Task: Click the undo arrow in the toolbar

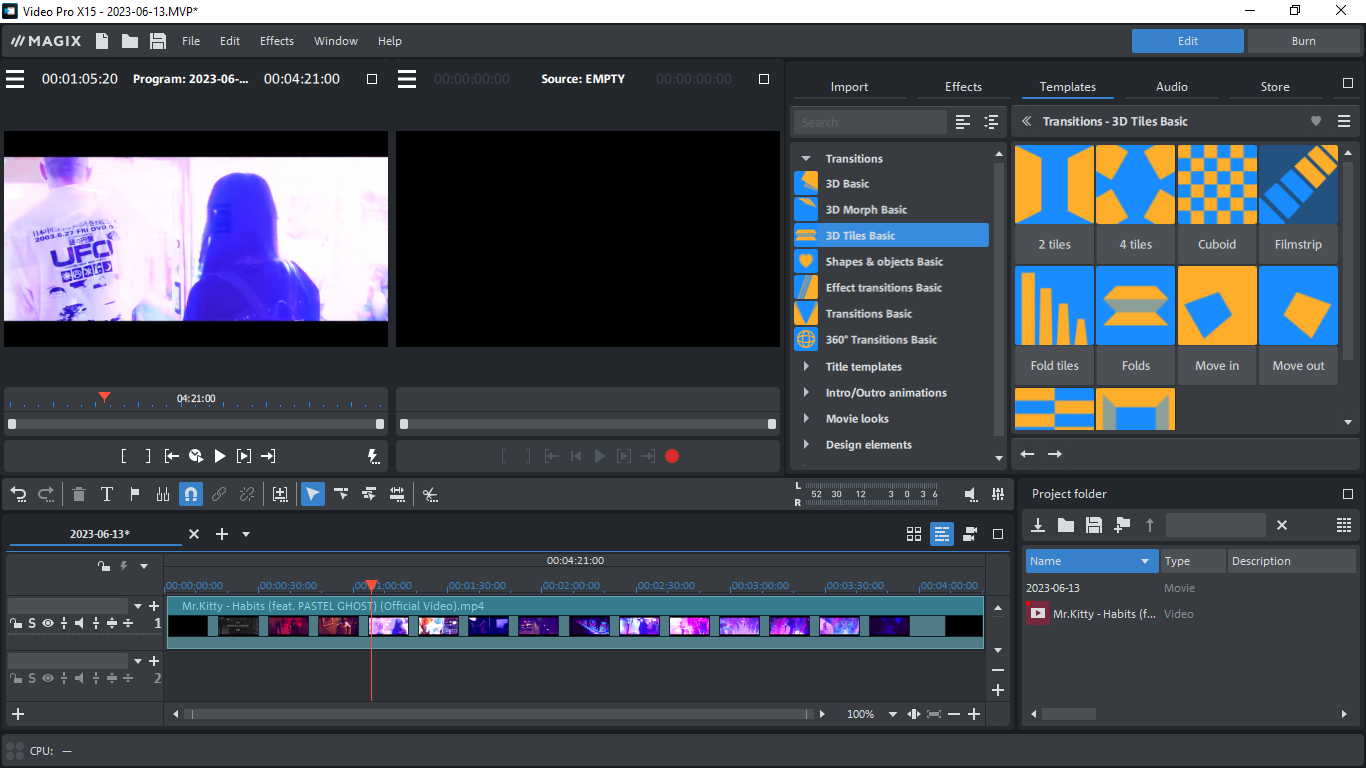Action: point(18,494)
